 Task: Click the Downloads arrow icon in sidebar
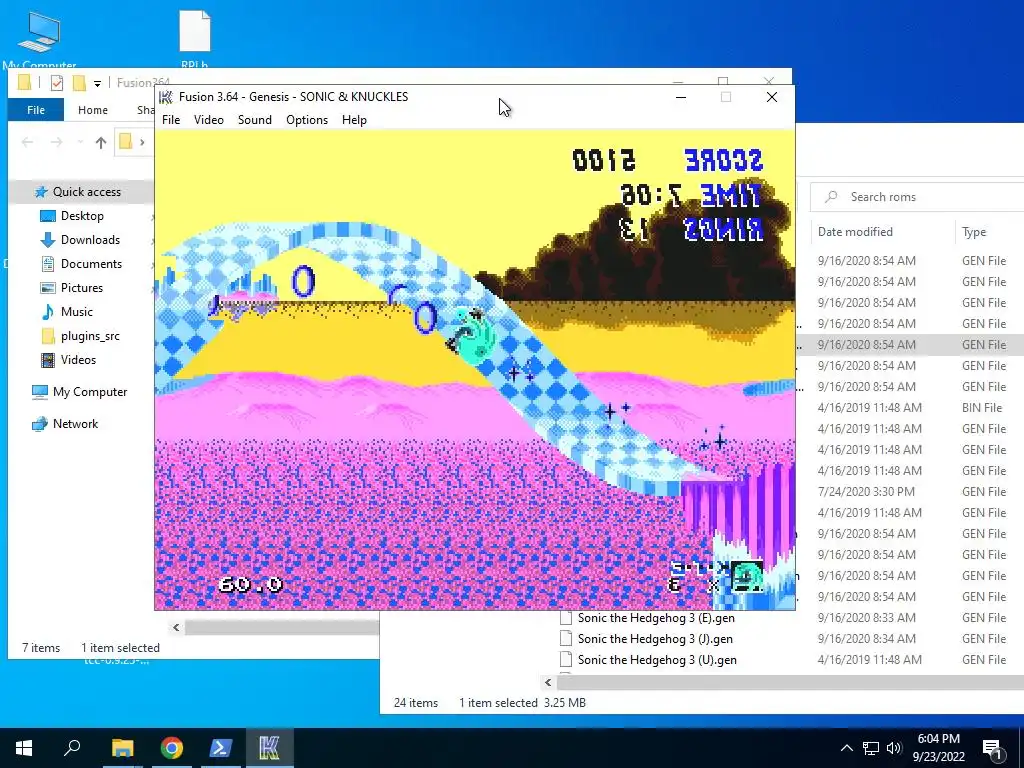click(x=48, y=240)
